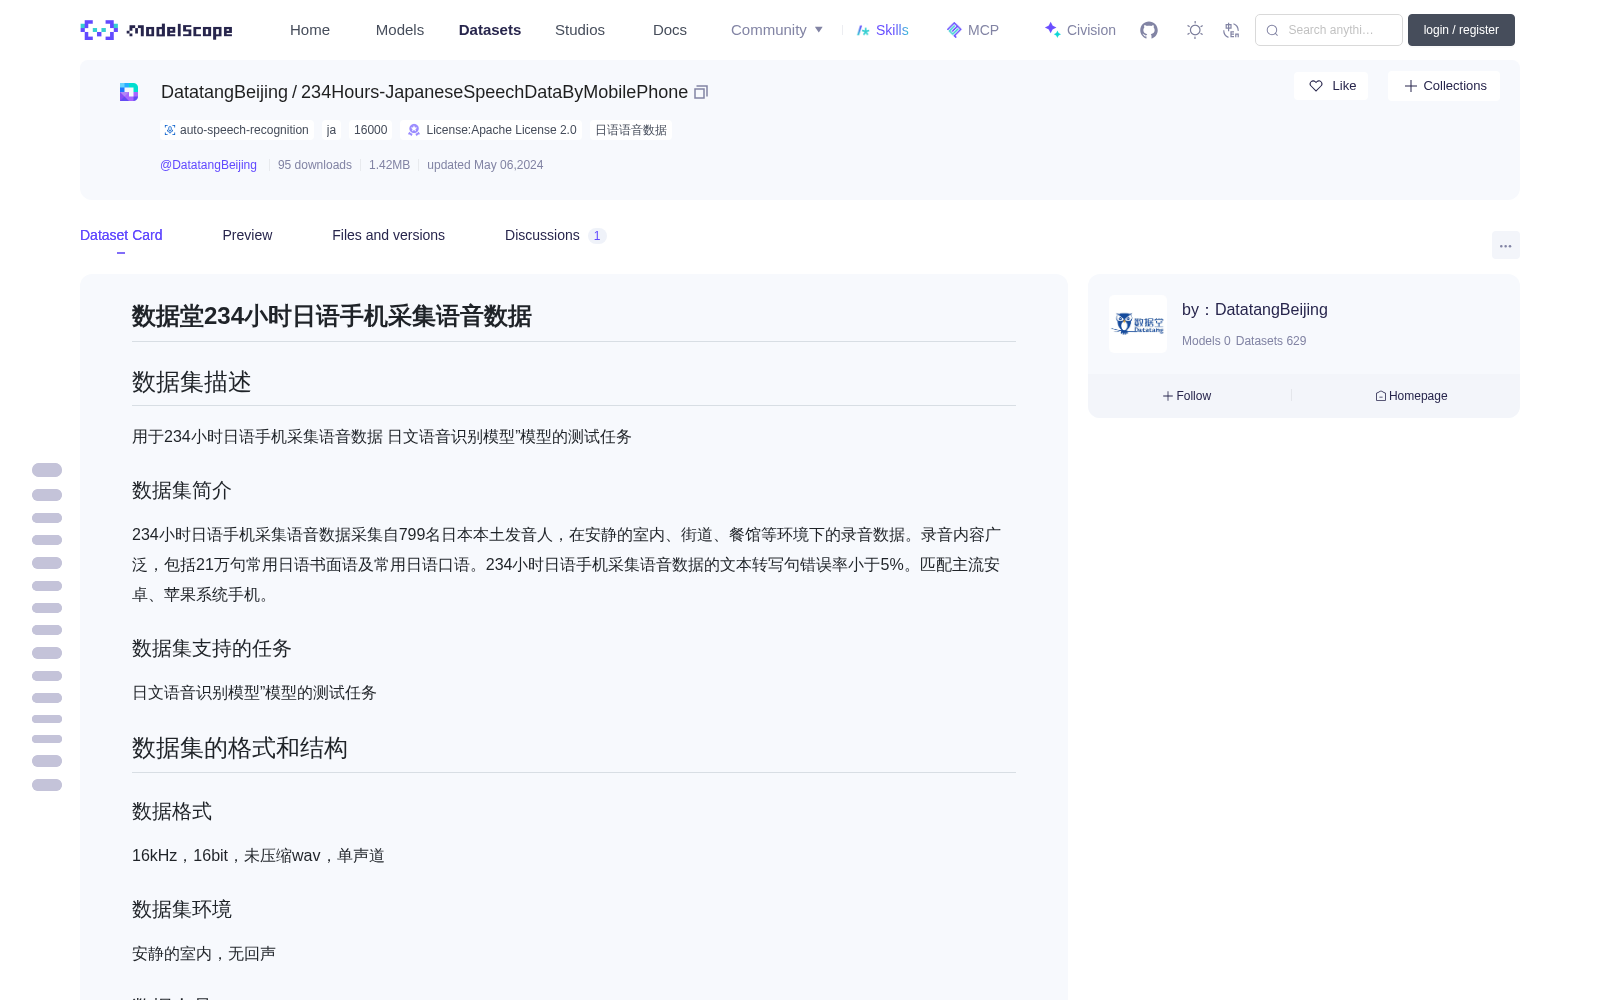Switch to the Preview tab
Viewport: 1600px width, 1000px height.
point(247,235)
